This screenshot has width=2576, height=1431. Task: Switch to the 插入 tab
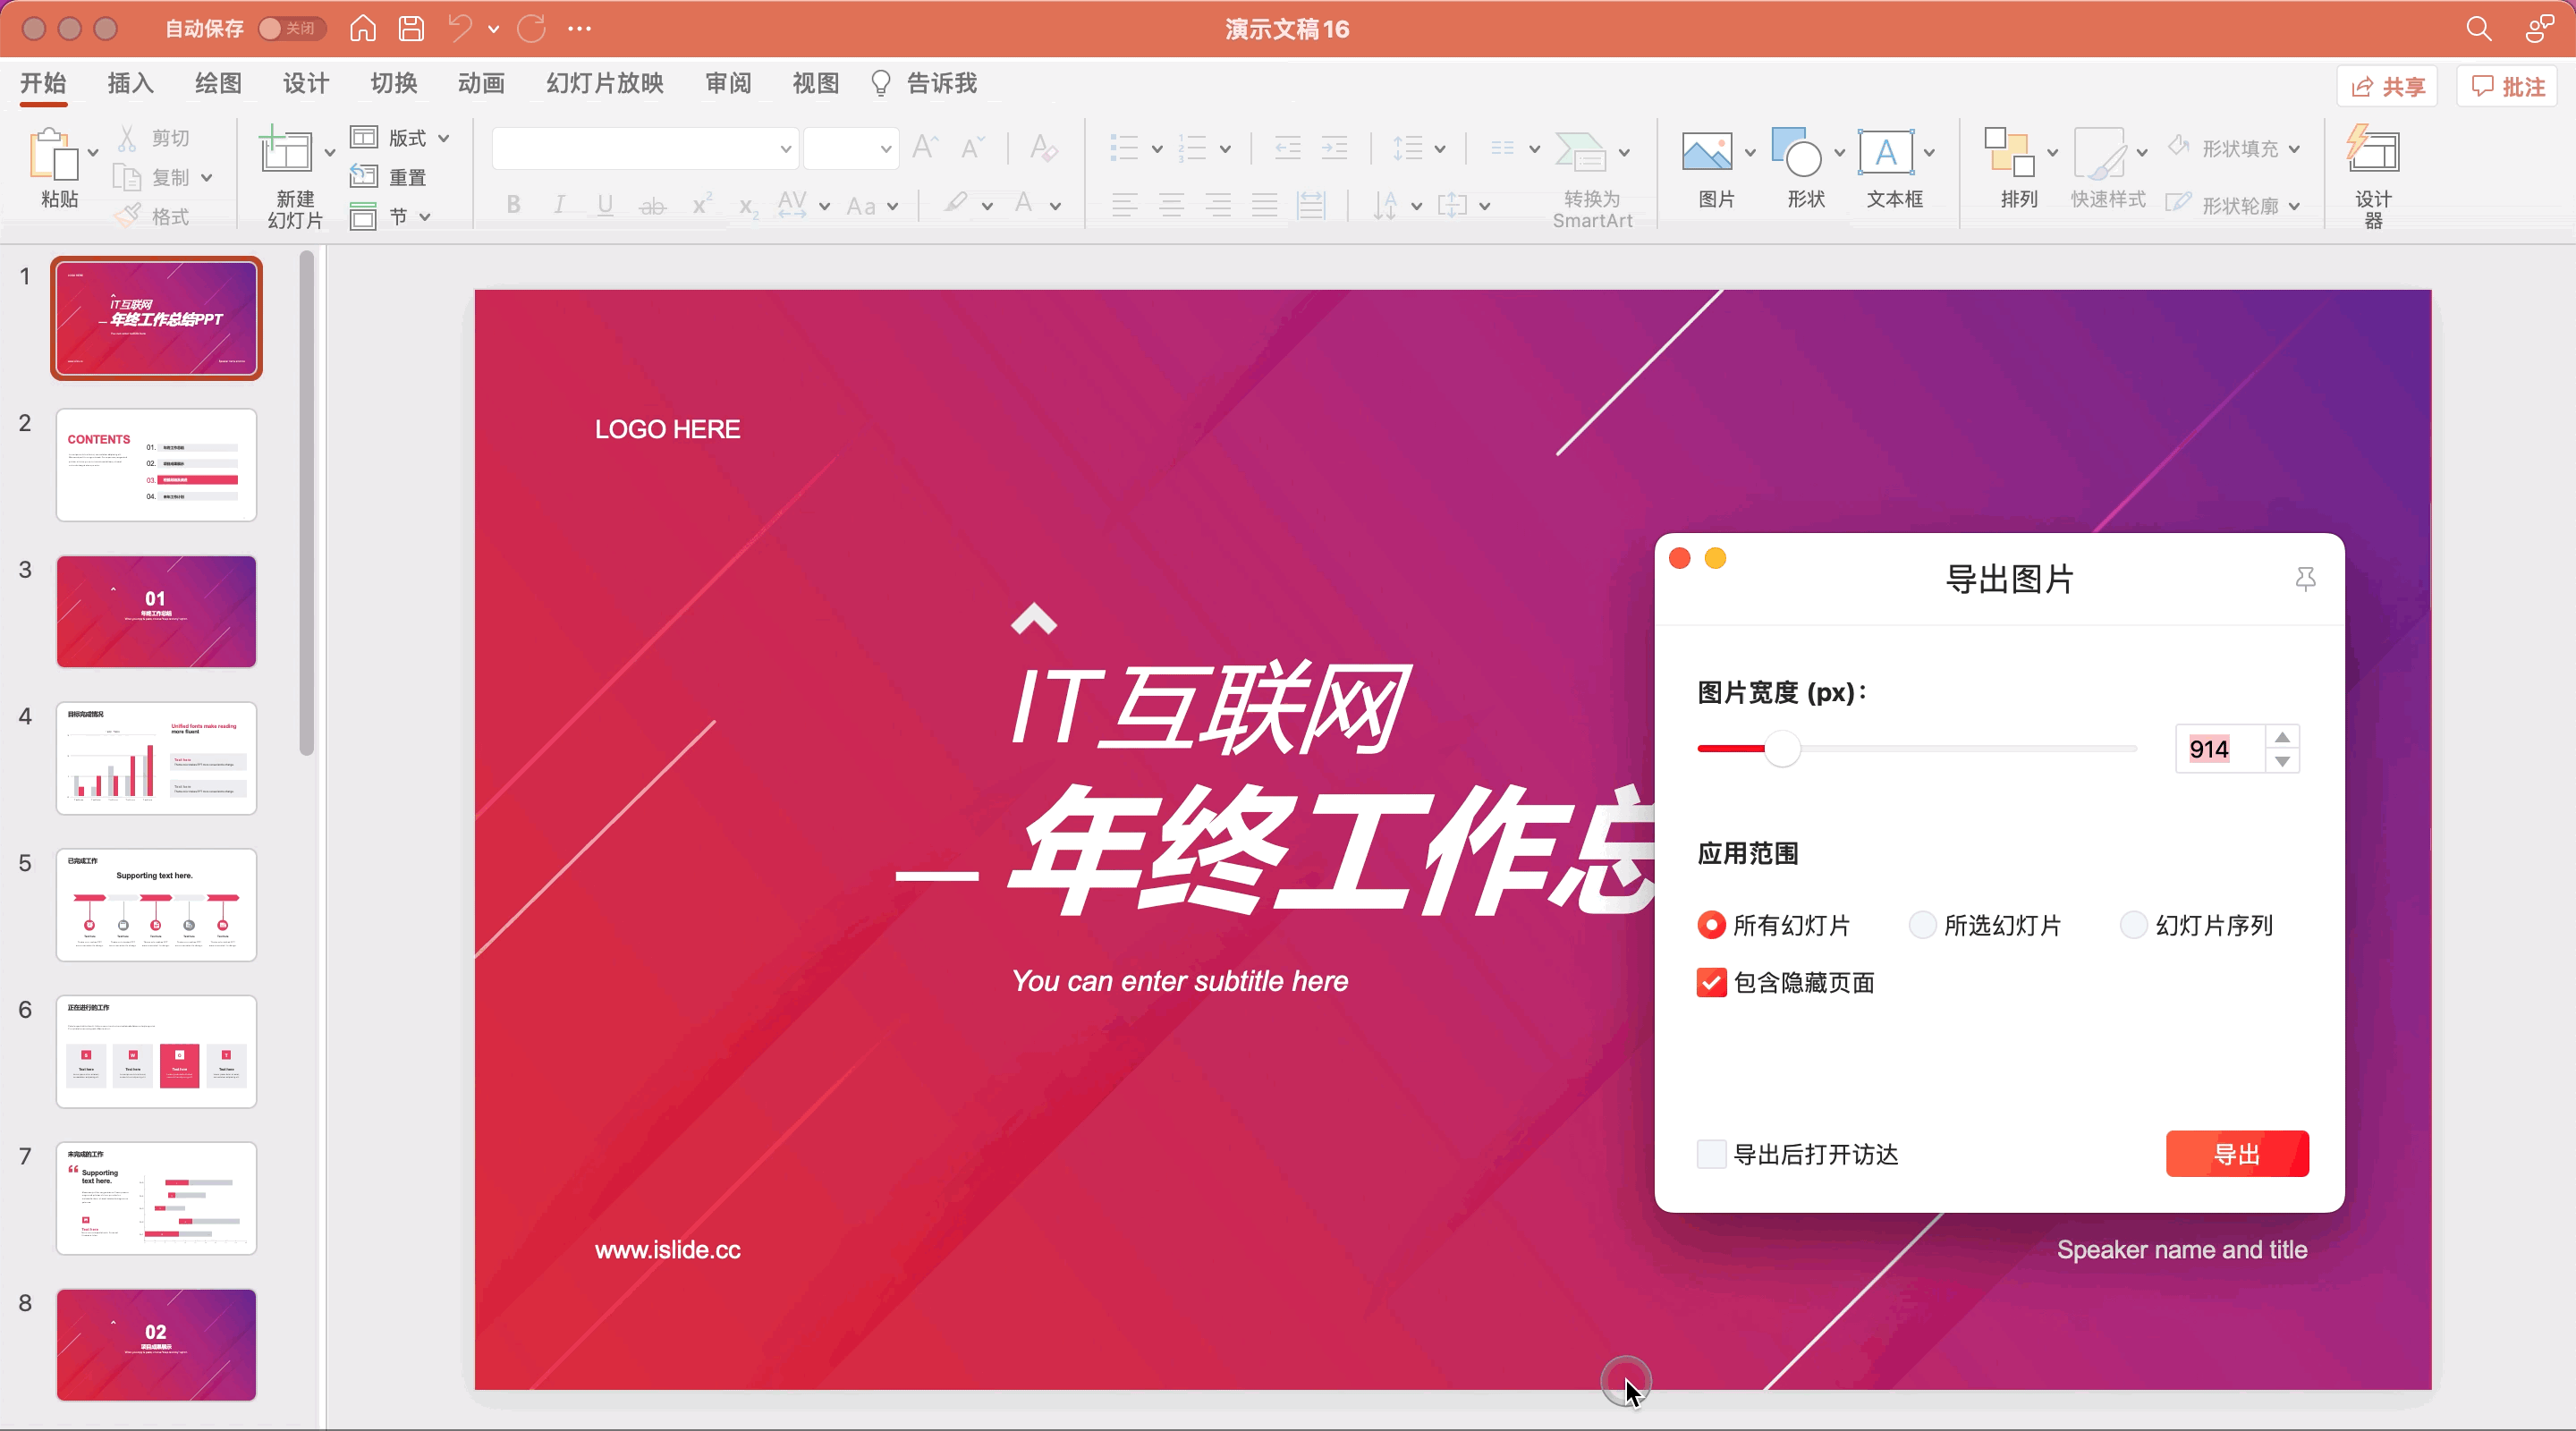pyautogui.click(x=130, y=83)
